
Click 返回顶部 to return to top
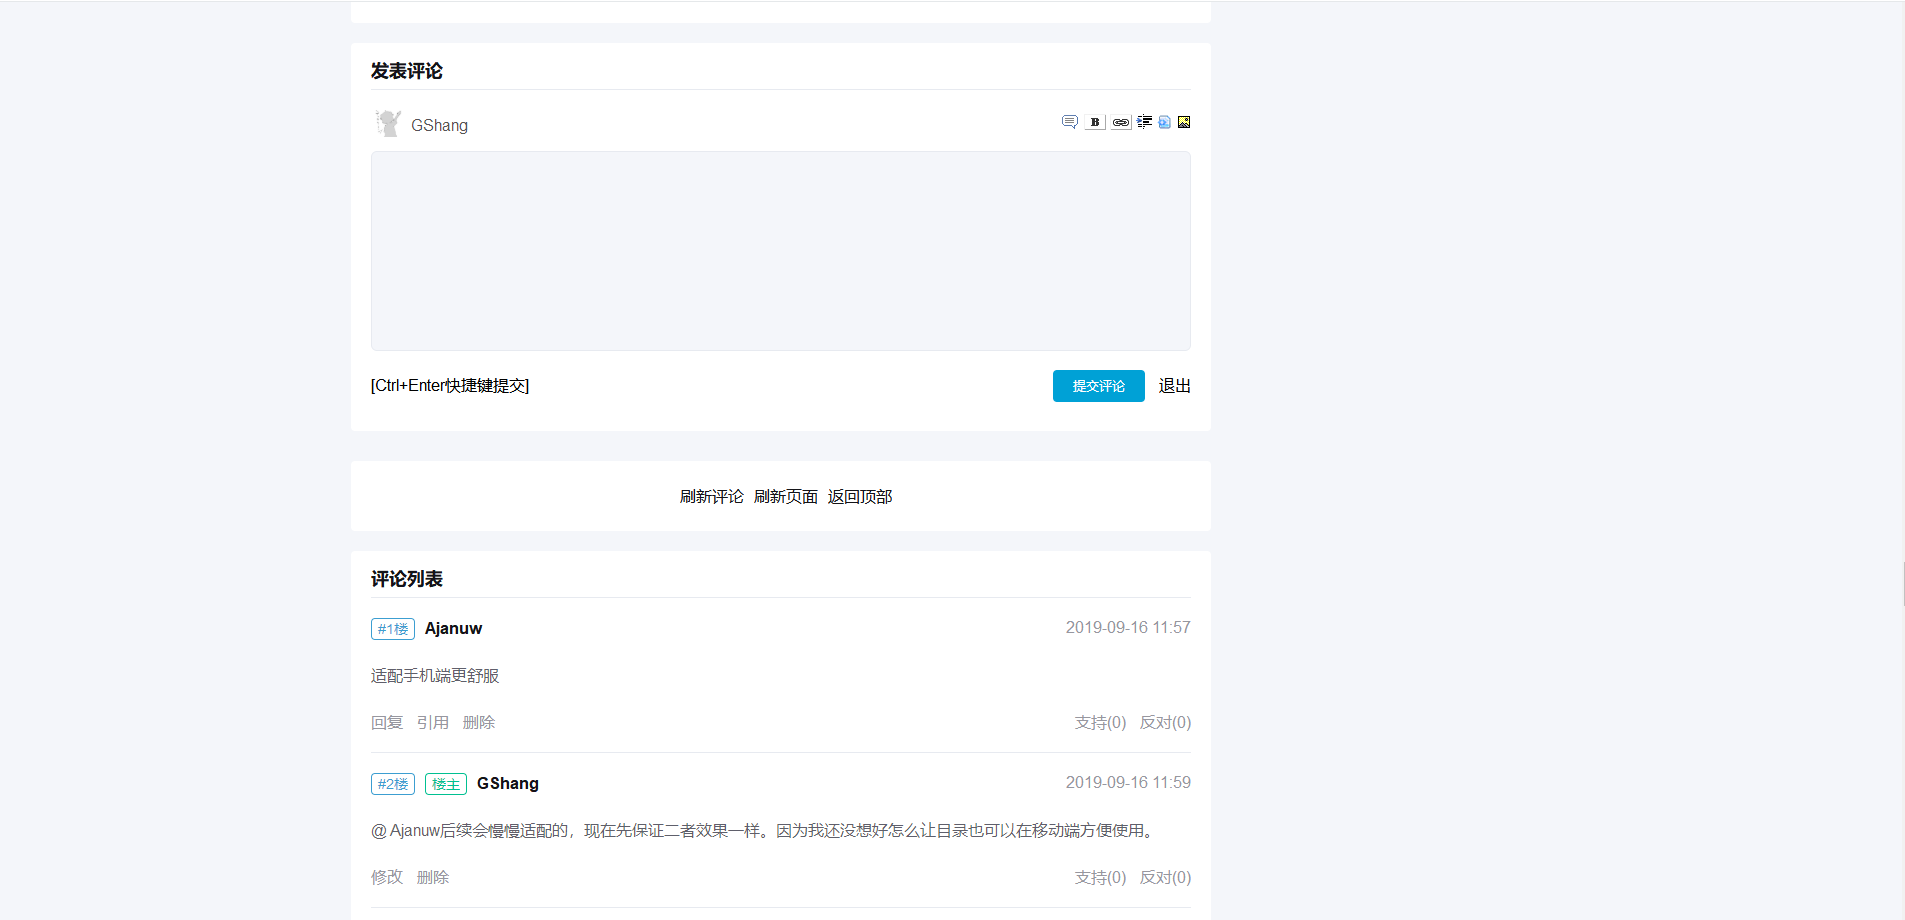(860, 497)
